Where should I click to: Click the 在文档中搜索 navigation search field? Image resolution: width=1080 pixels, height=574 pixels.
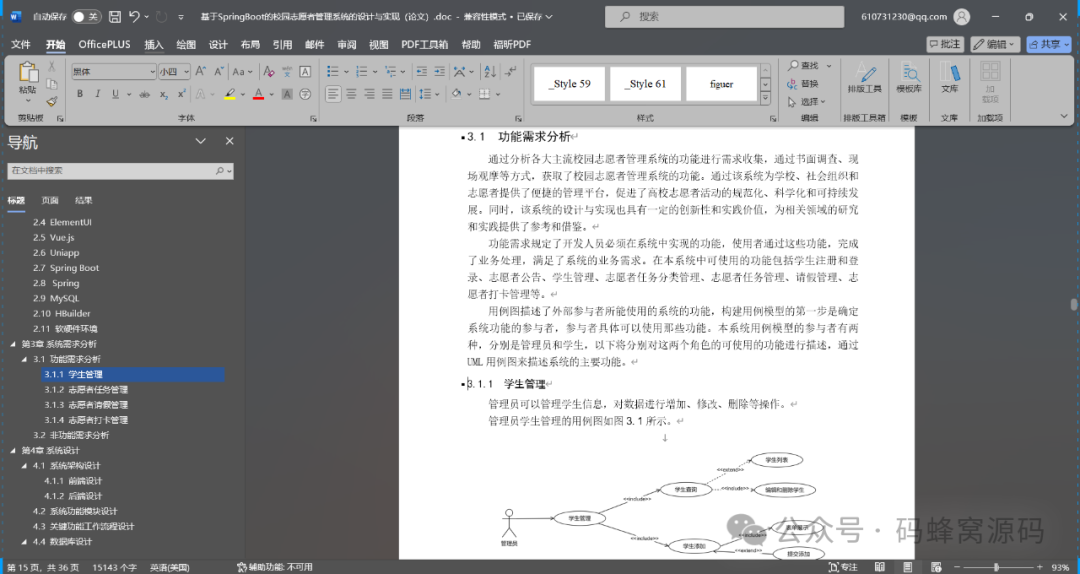pyautogui.click(x=121, y=170)
